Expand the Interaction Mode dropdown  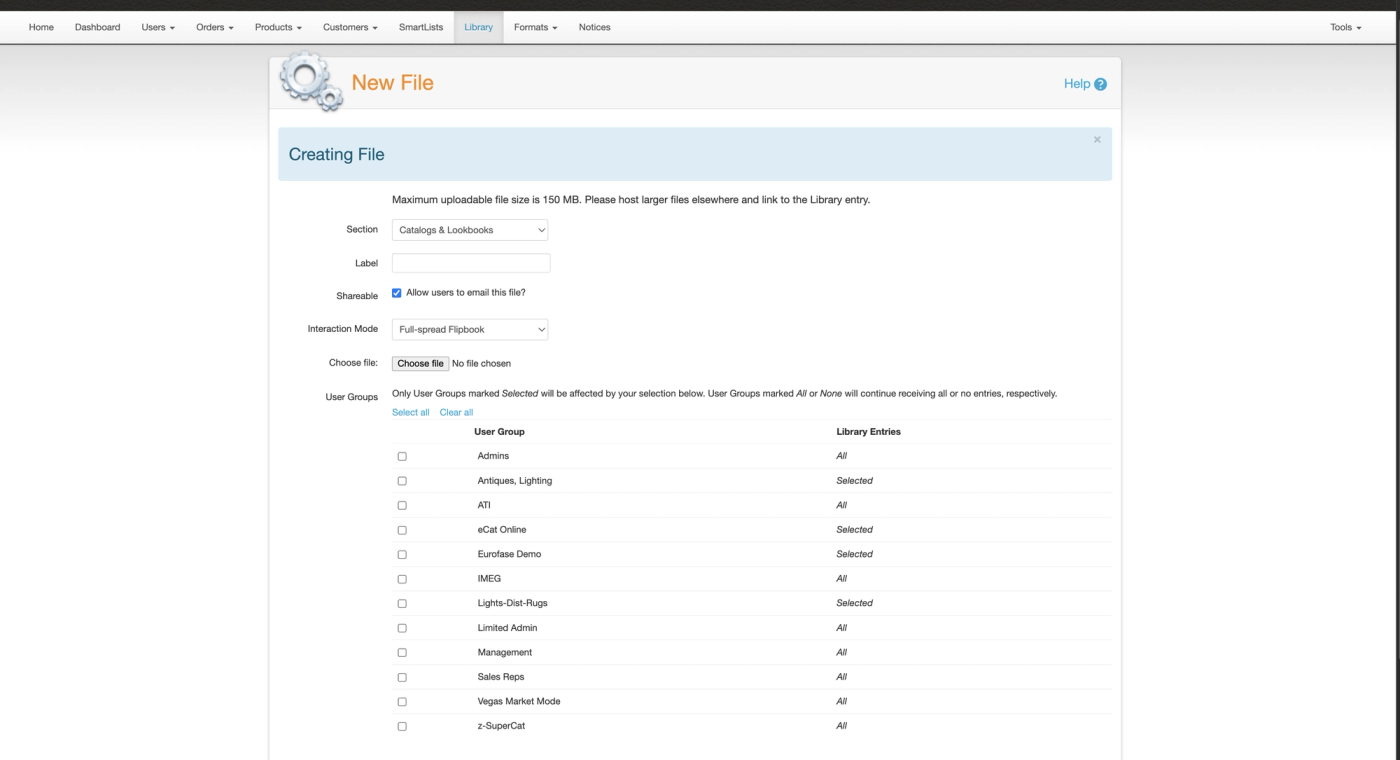tap(470, 329)
